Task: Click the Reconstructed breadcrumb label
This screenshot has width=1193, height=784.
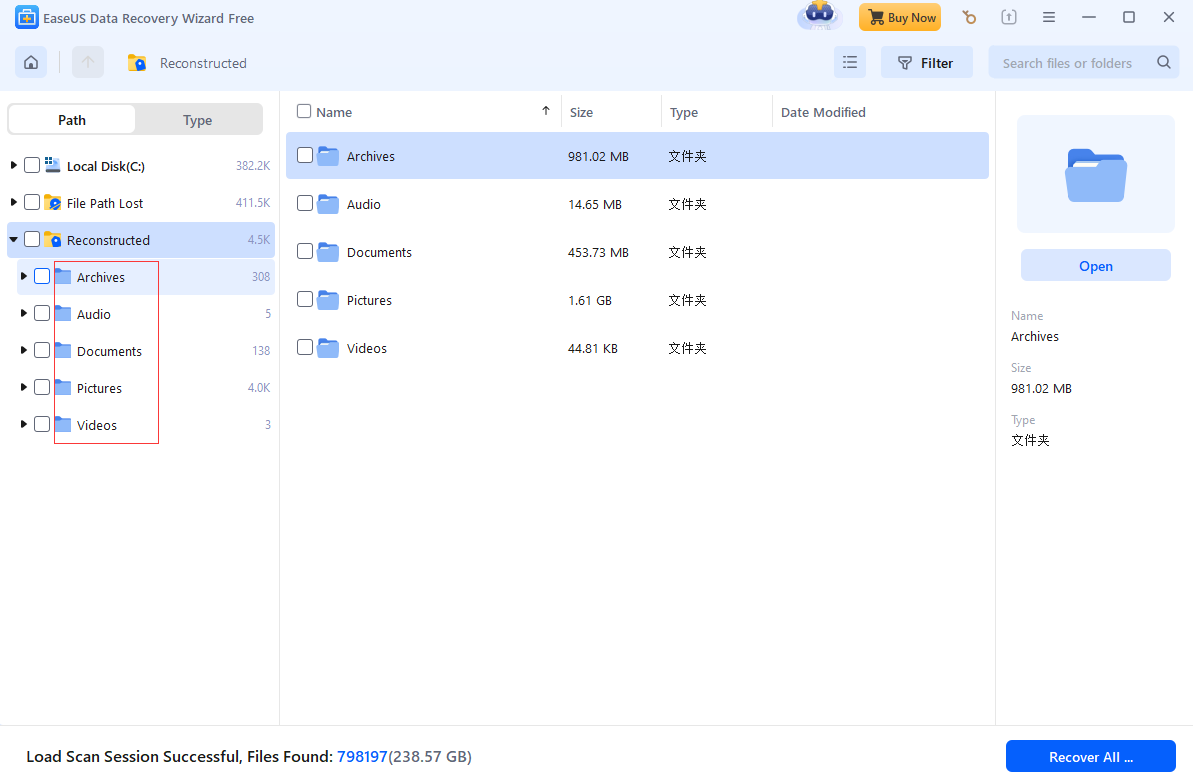Action: pos(203,63)
